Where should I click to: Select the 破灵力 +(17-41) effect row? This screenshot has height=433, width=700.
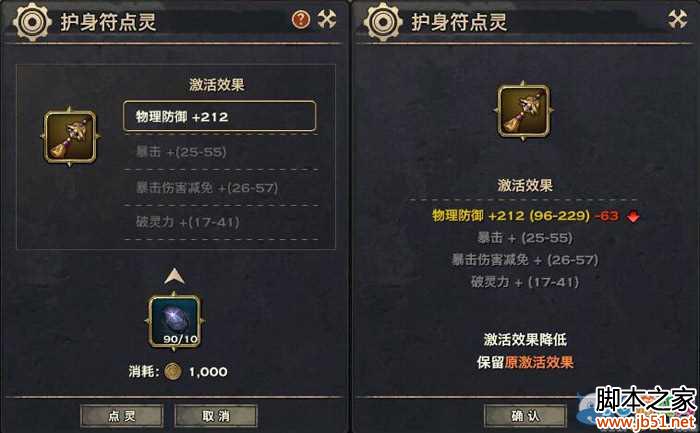(x=221, y=222)
